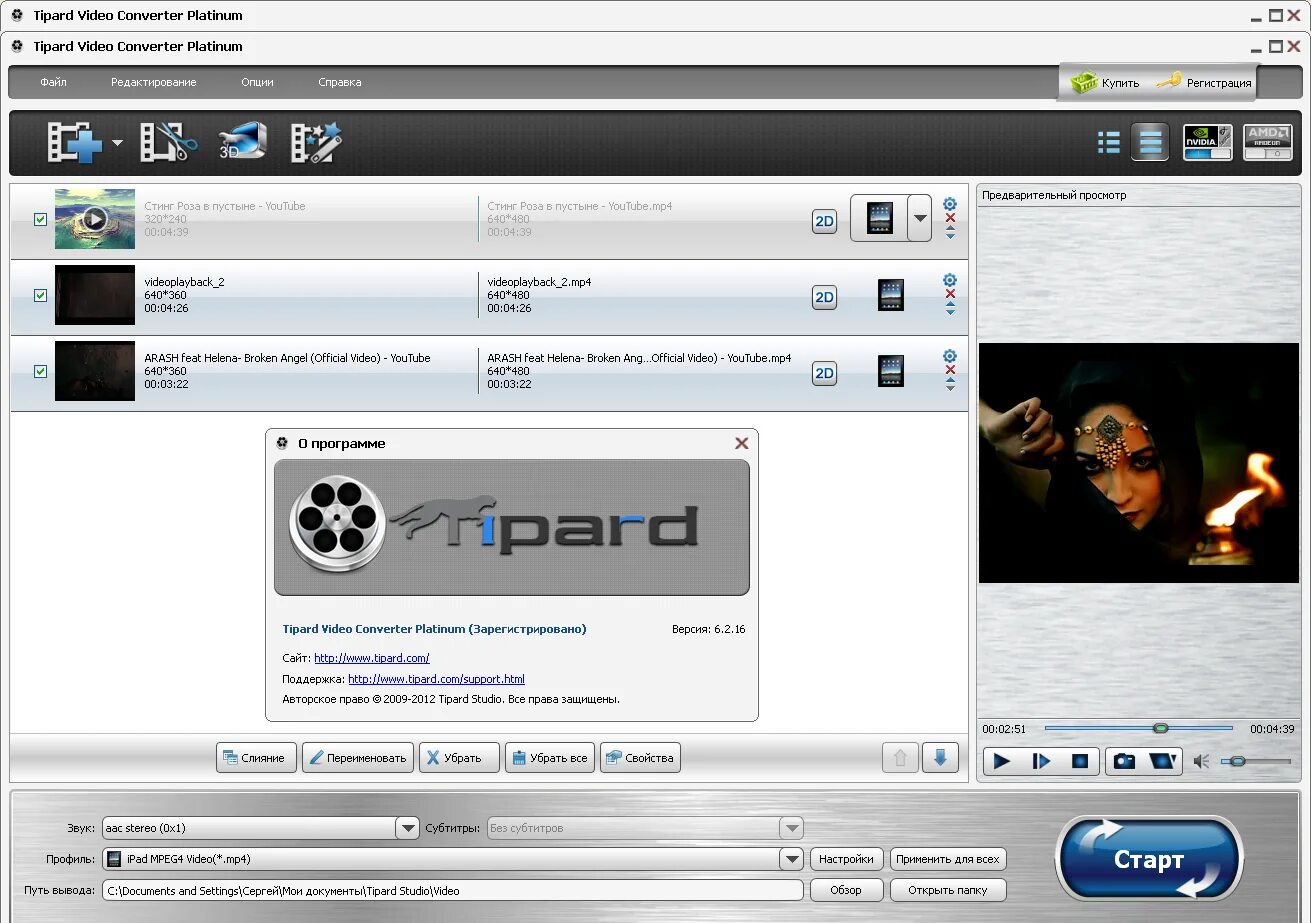Open the Звук audio track dropdown
This screenshot has height=923, width=1311.
click(x=407, y=828)
